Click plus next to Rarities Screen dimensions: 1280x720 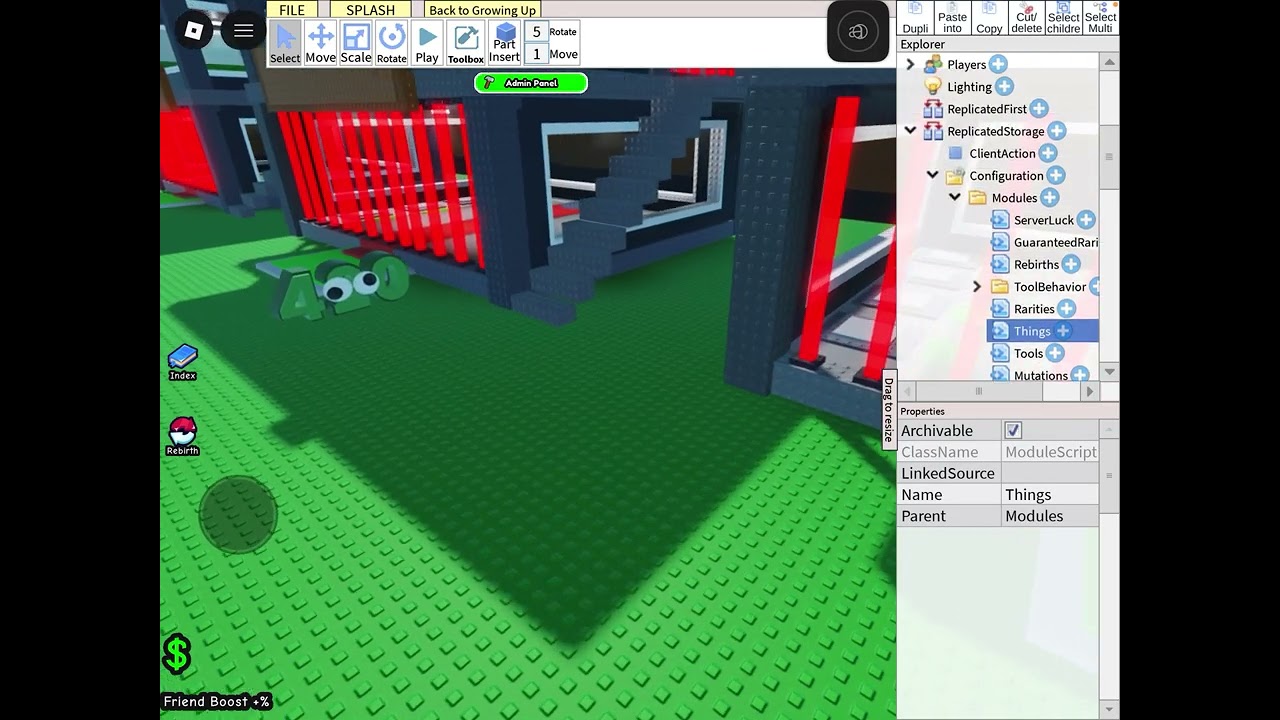click(x=1067, y=308)
